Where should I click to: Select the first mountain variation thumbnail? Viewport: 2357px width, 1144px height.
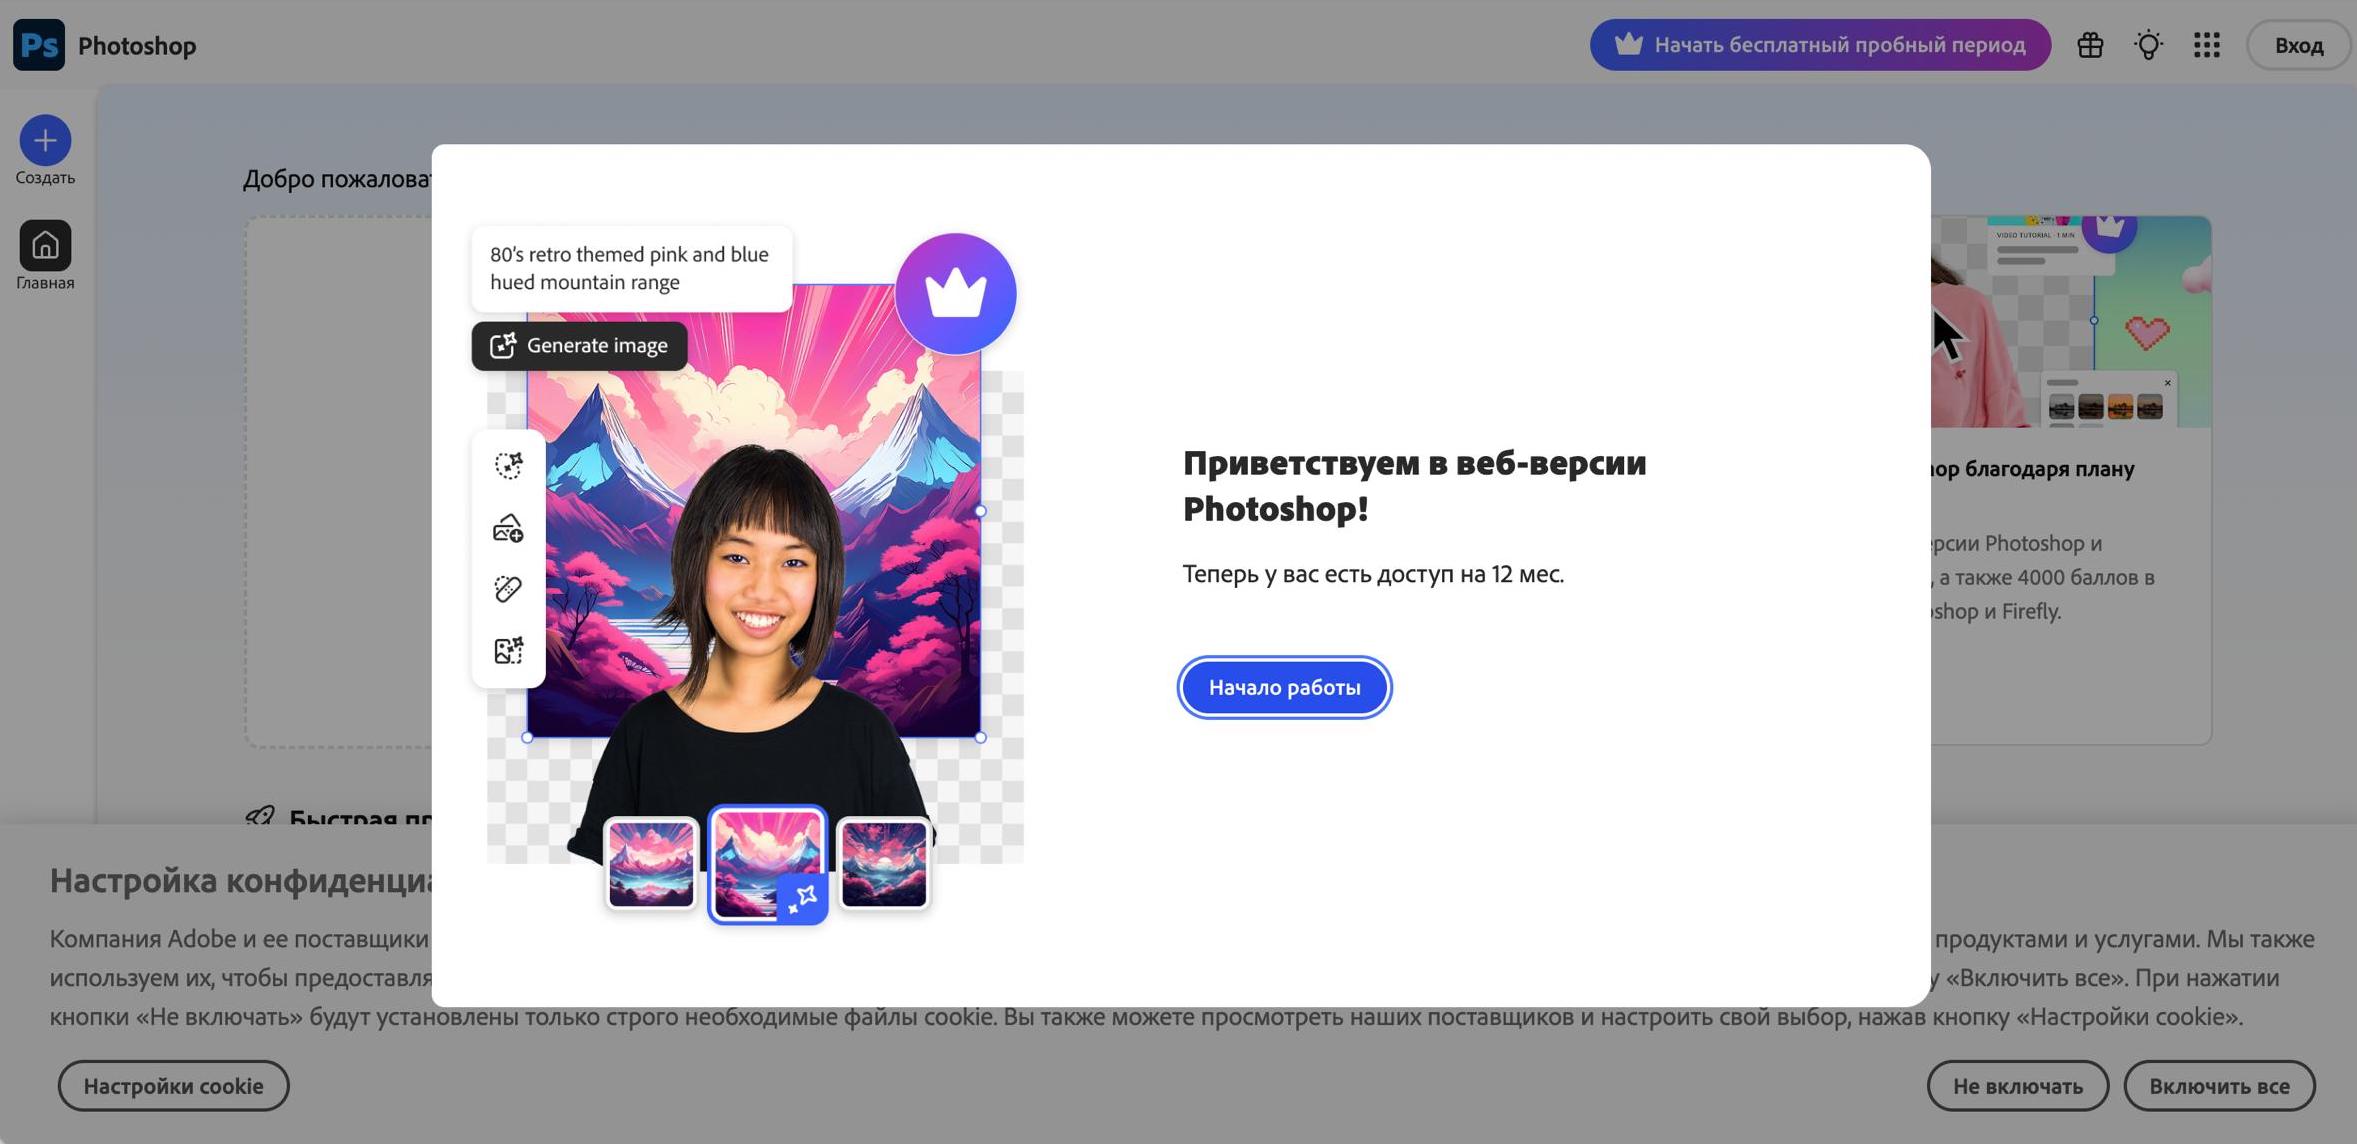651,862
